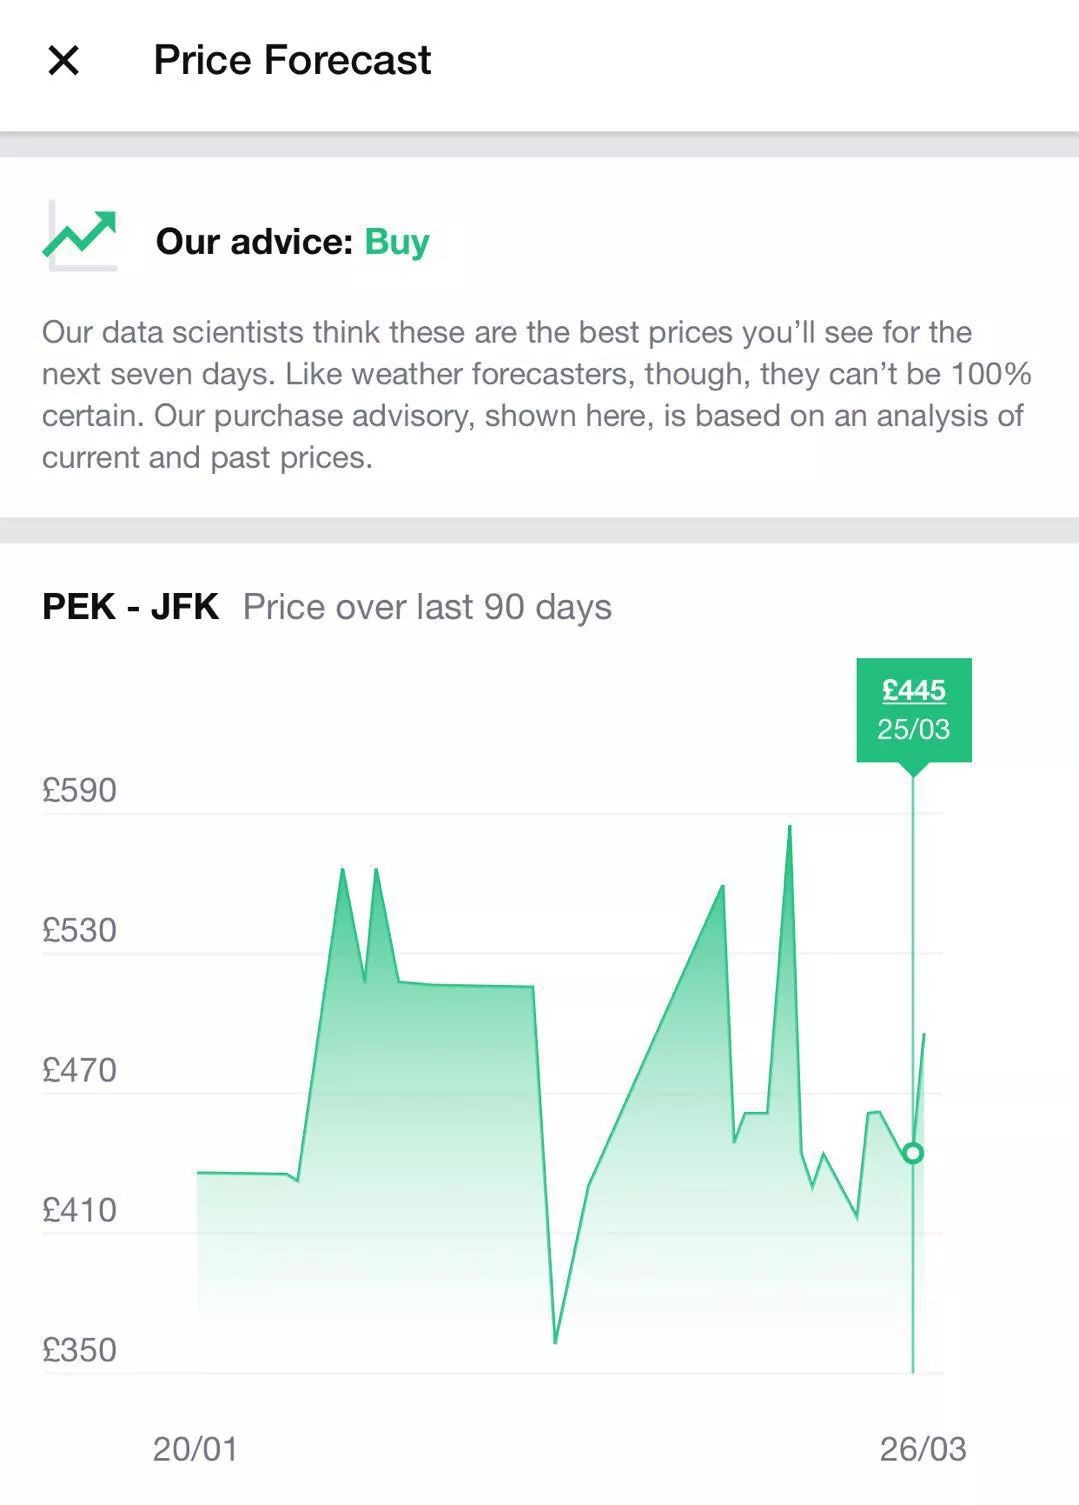This screenshot has height=1505, width=1079.
Task: Tap the data scientists advisory paragraph
Action: (x=536, y=395)
